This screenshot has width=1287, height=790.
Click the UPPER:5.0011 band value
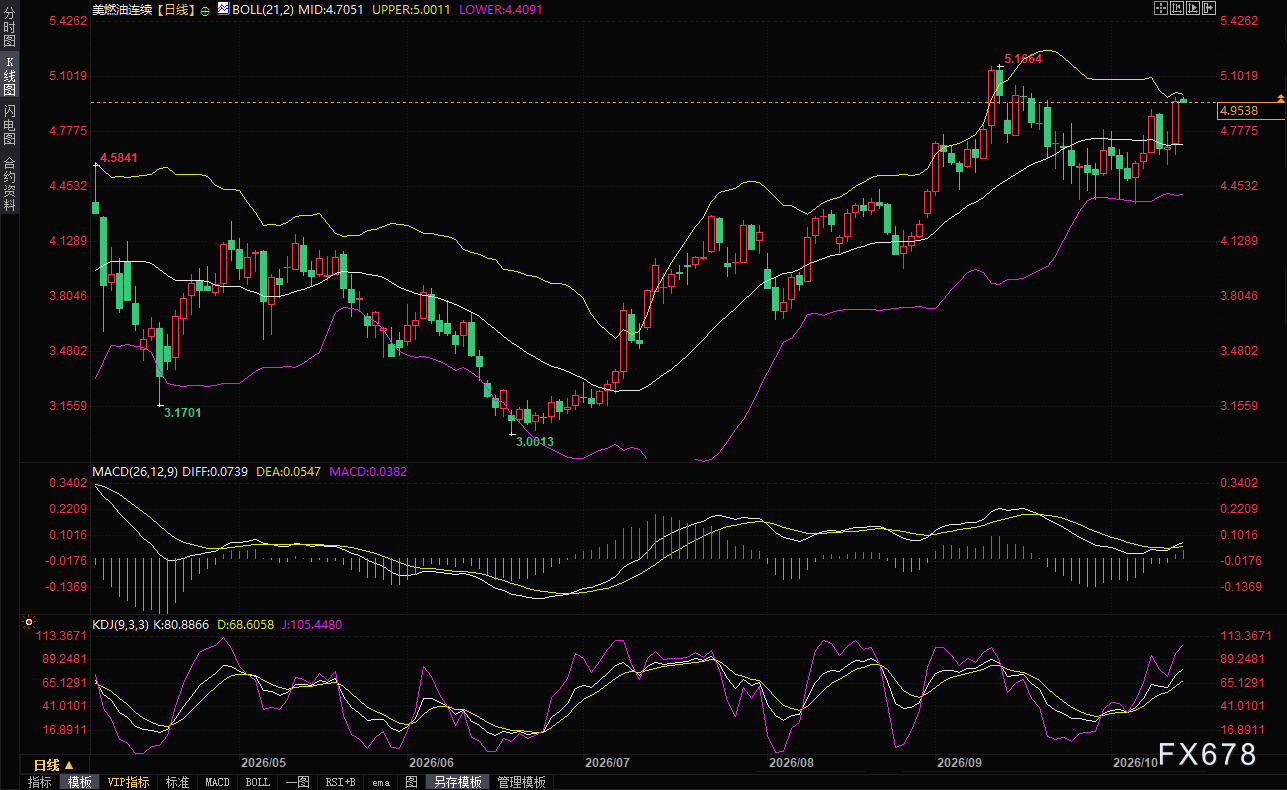pos(413,9)
